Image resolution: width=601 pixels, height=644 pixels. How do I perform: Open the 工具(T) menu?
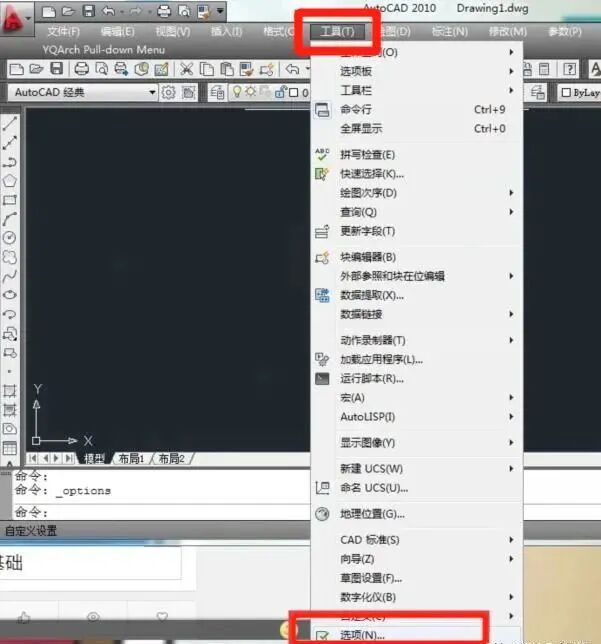(x=337, y=32)
